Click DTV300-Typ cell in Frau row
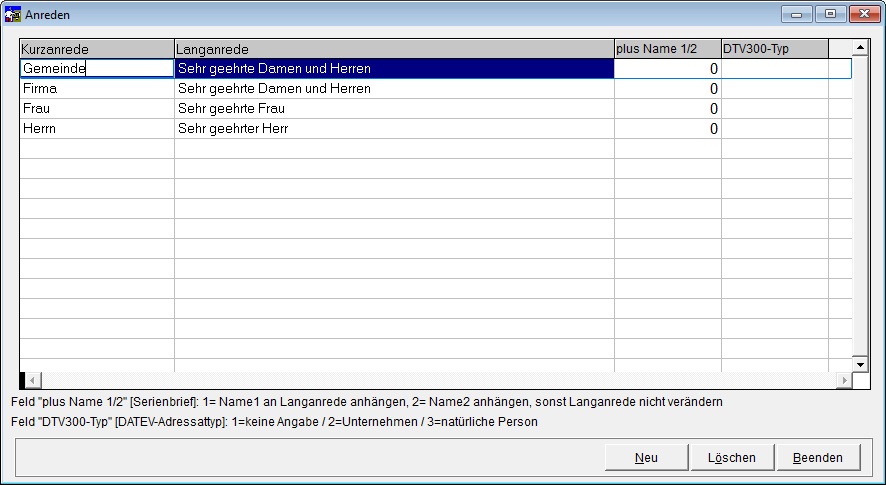 coord(775,109)
